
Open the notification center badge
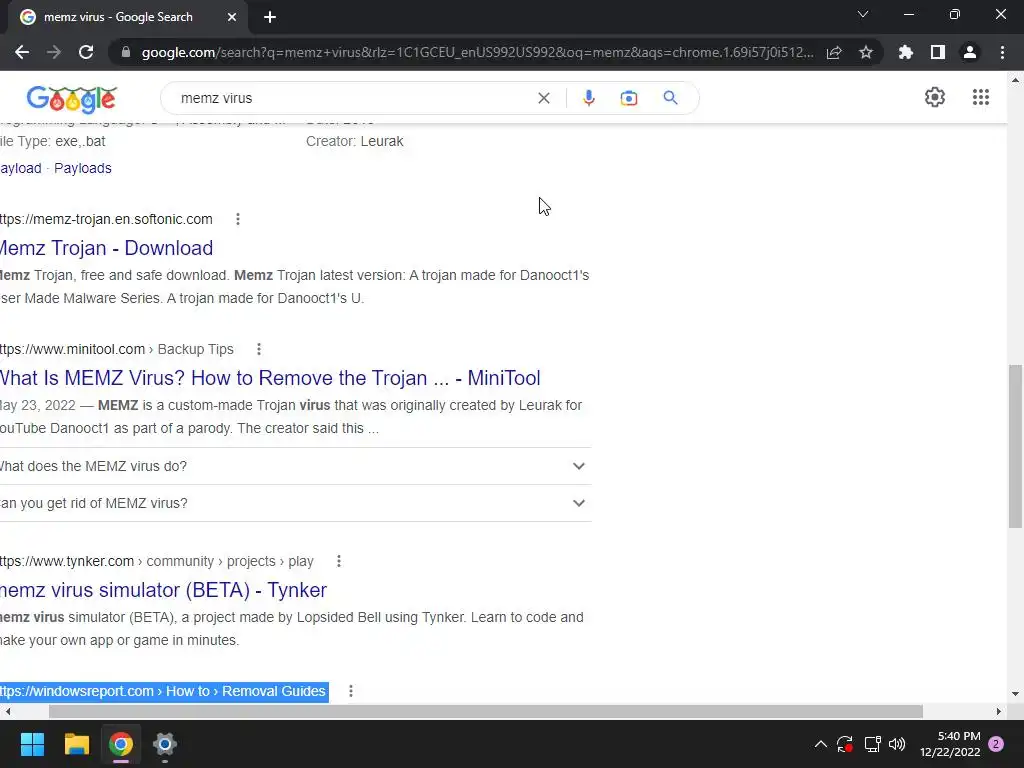tap(996, 744)
